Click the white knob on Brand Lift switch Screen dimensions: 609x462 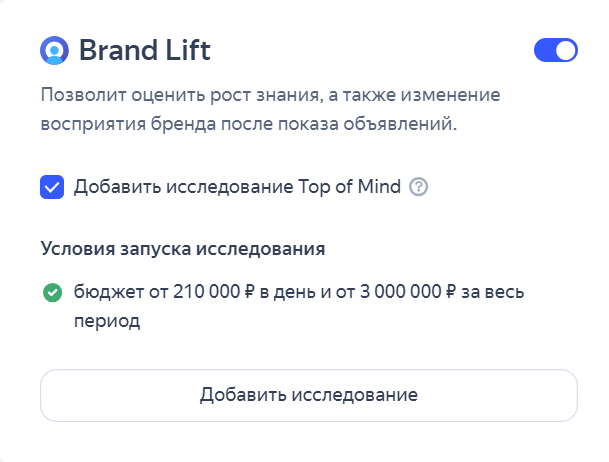[x=566, y=50]
